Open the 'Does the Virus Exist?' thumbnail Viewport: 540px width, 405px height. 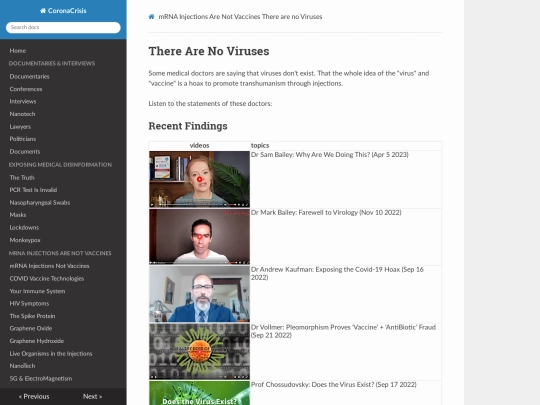199,393
